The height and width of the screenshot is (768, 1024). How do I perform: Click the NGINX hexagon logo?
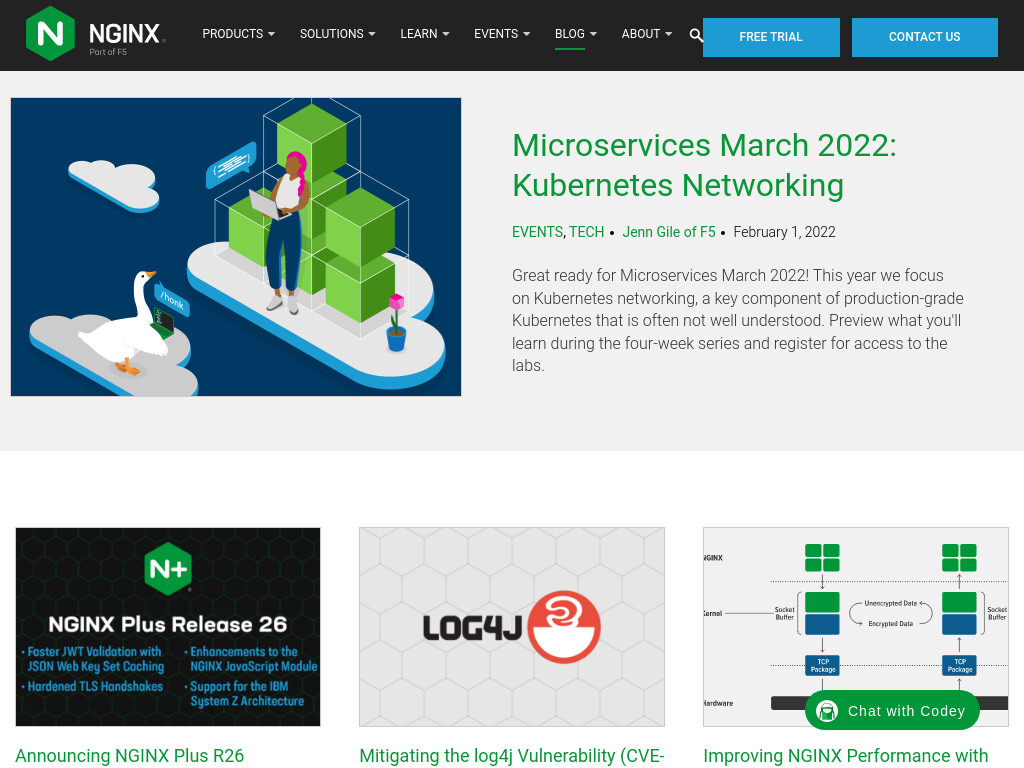click(x=50, y=33)
